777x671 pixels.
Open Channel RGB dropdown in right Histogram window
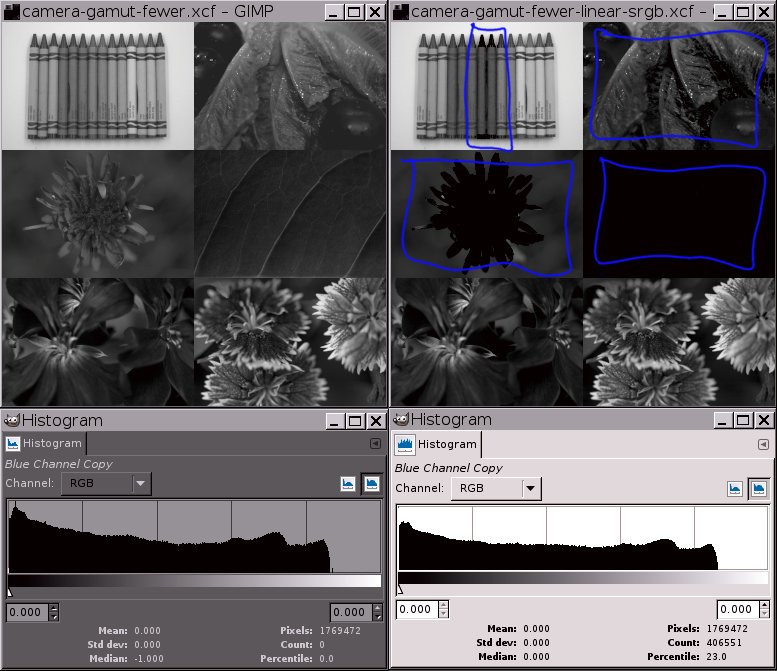pos(496,488)
